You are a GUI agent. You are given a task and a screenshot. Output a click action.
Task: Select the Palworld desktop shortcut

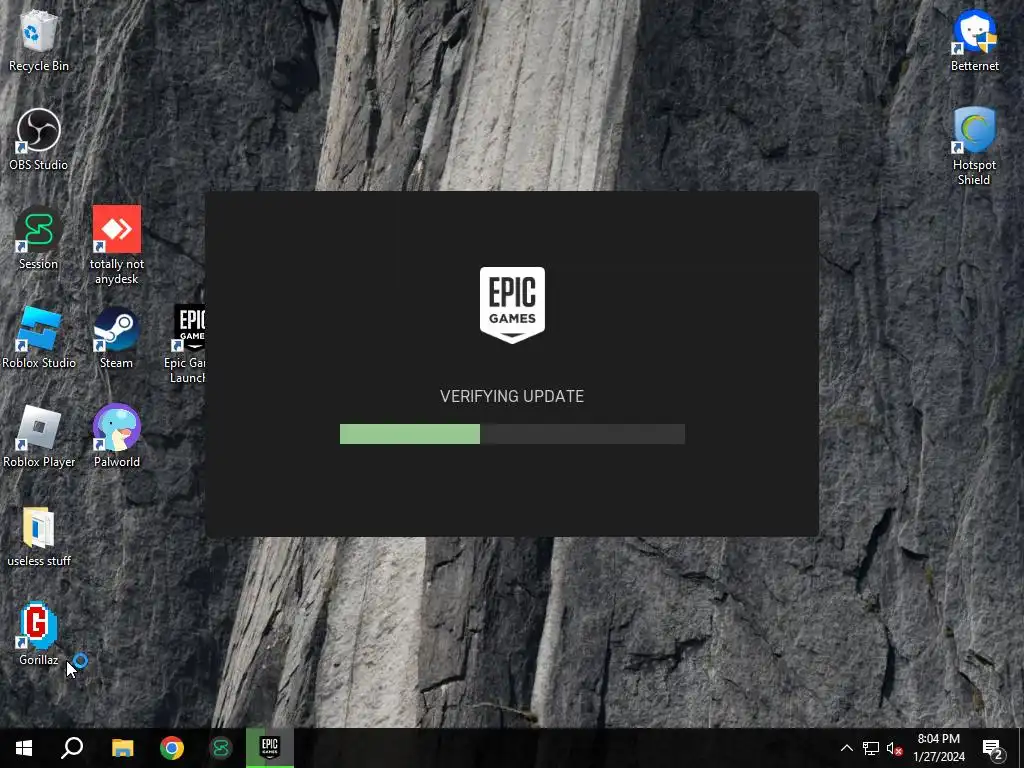[117, 436]
